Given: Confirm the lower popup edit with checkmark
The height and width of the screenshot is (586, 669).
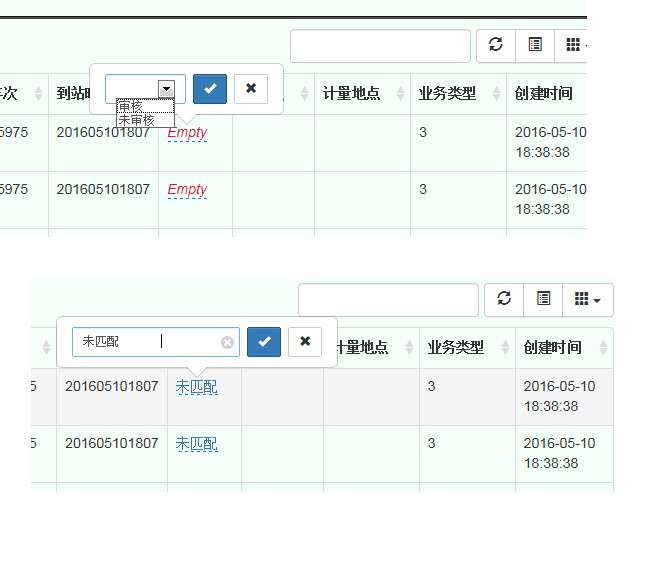Looking at the screenshot, I should tap(264, 341).
